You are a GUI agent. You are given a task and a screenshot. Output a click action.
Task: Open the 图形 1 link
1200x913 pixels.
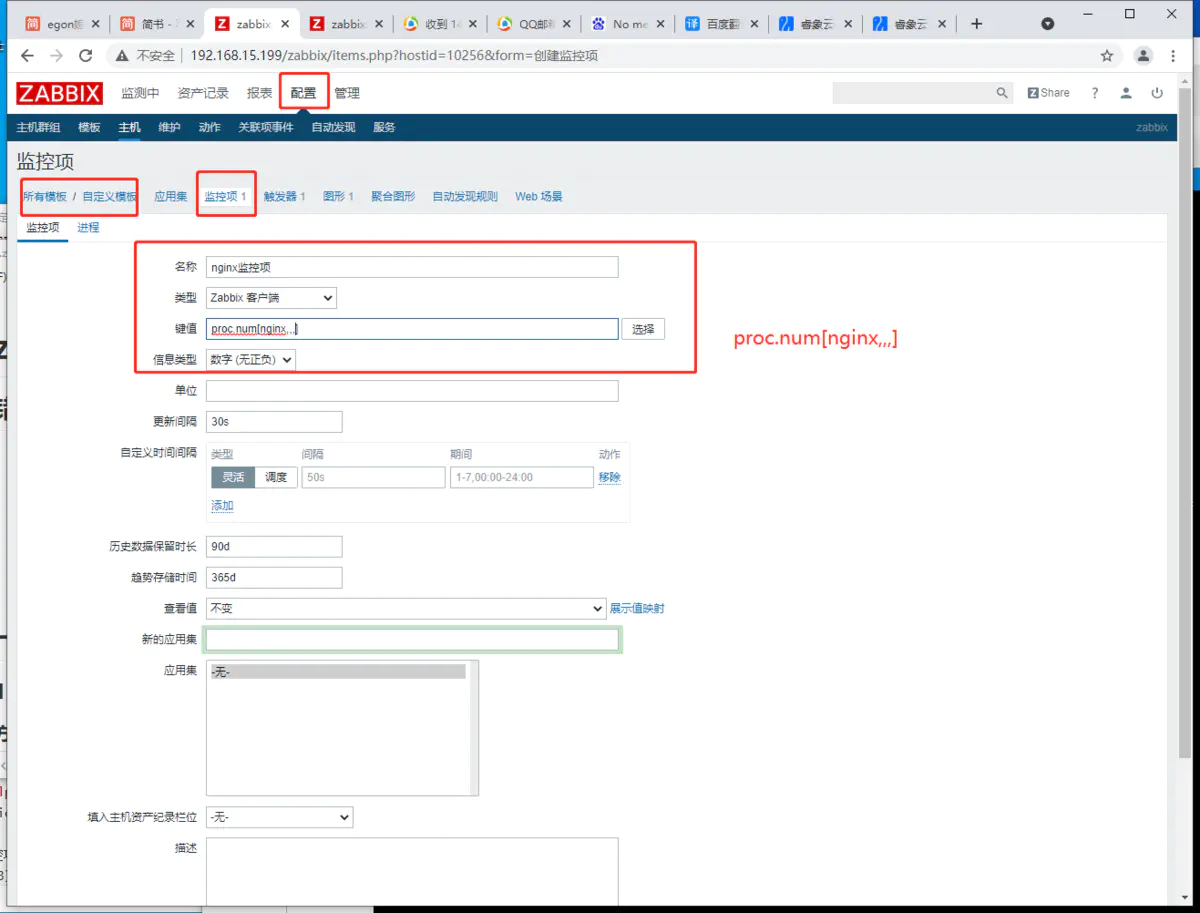pyautogui.click(x=338, y=197)
